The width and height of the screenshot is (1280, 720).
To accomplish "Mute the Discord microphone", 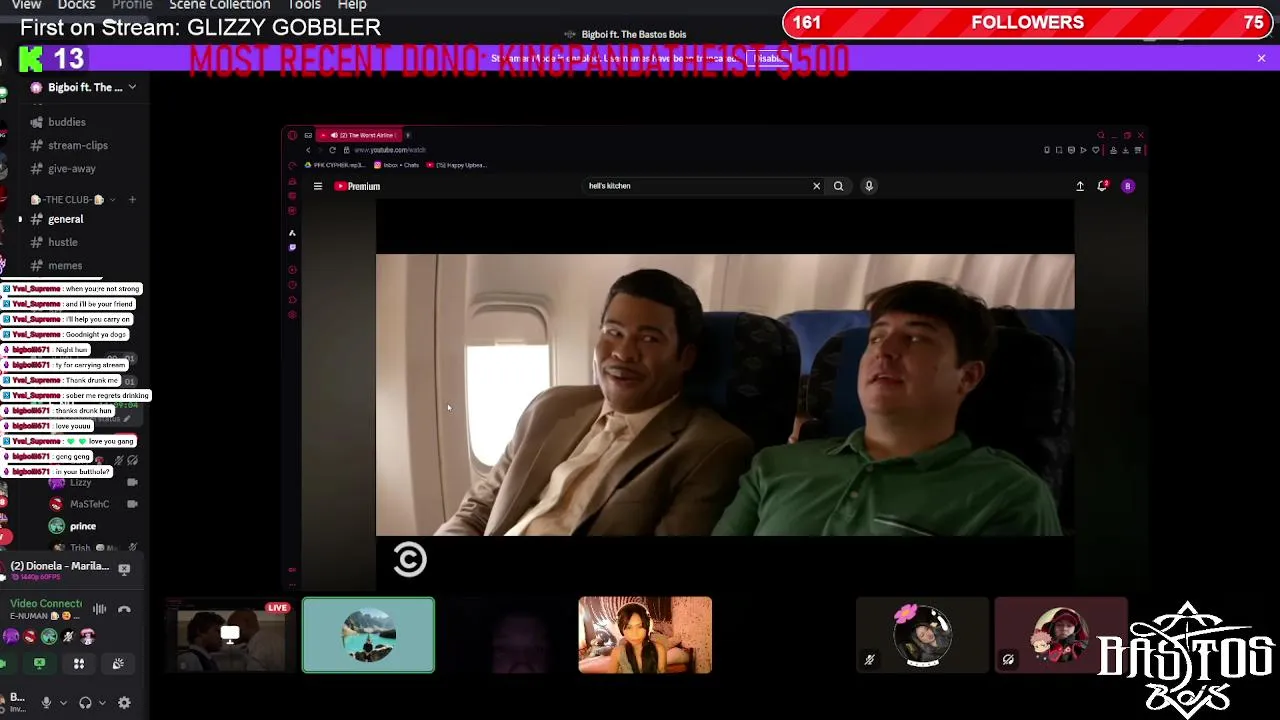I will (46, 703).
